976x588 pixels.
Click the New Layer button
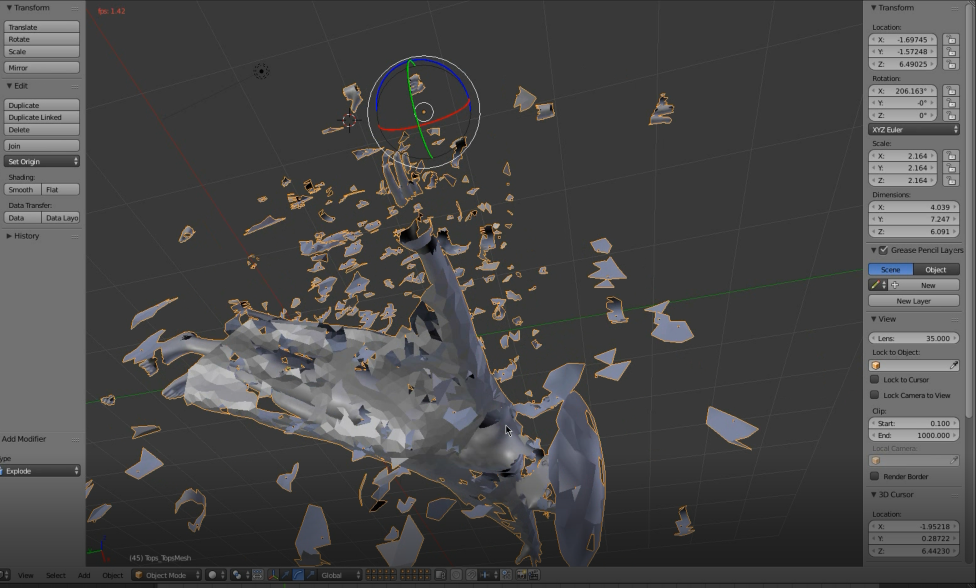click(x=914, y=301)
